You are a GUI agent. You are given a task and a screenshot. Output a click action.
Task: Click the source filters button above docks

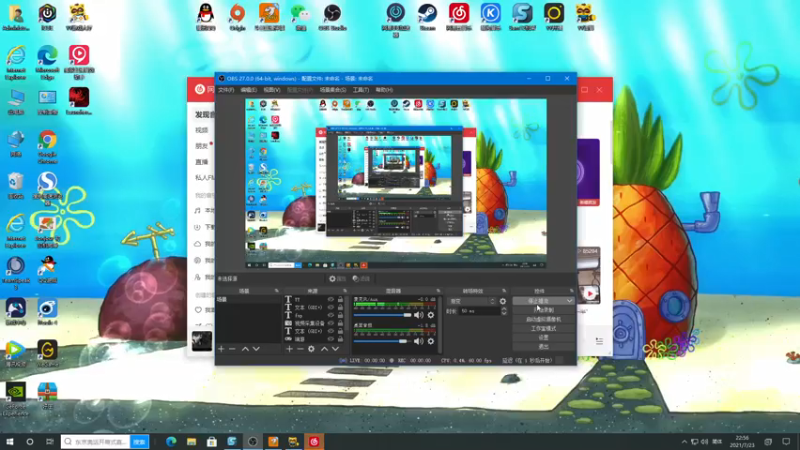pyautogui.click(x=361, y=279)
